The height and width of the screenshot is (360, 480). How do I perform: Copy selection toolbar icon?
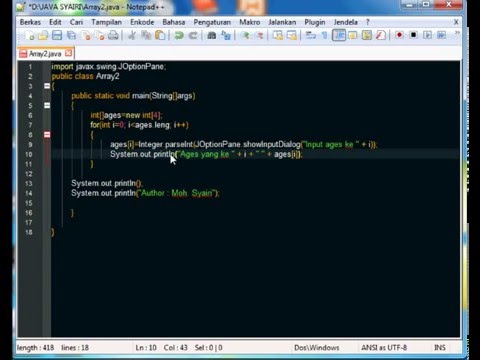(x=146, y=35)
